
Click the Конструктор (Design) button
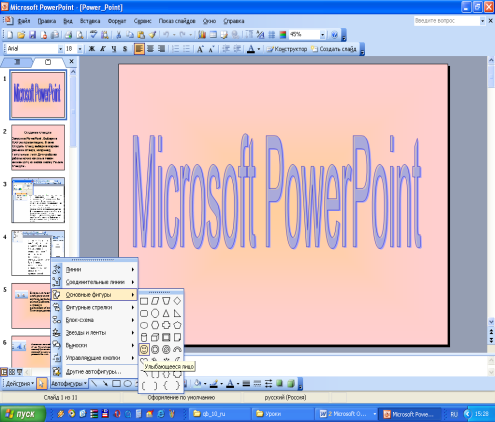pos(287,49)
